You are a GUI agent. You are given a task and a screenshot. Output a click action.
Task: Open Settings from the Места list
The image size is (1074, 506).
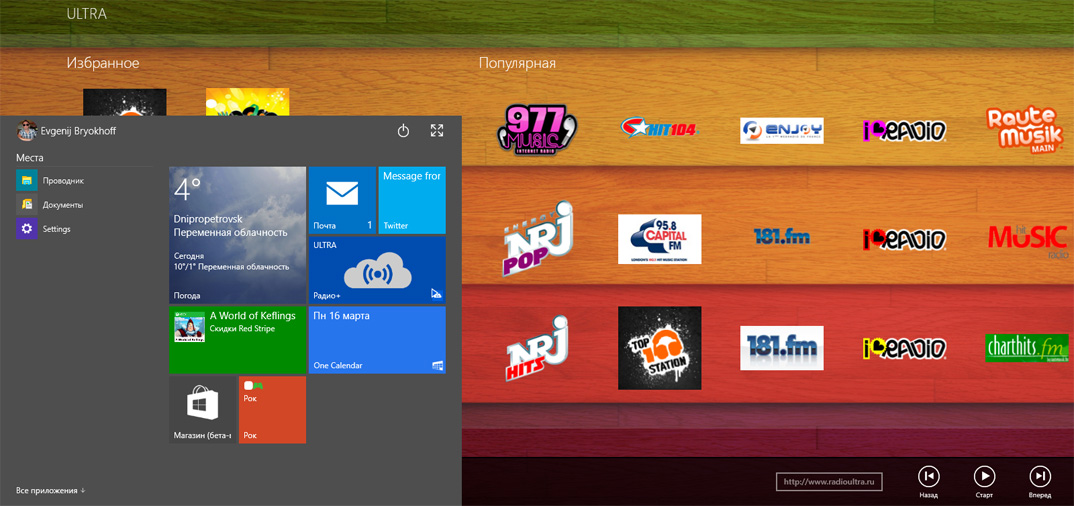coord(44,229)
